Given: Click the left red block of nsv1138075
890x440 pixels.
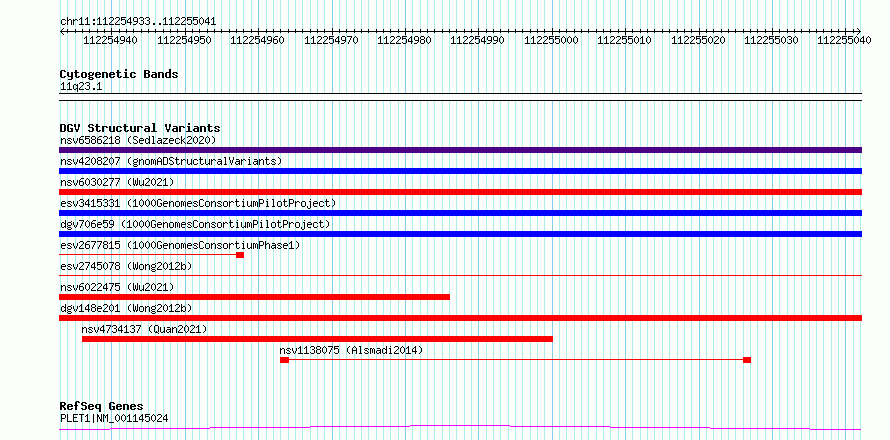Looking at the screenshot, I should point(284,360).
